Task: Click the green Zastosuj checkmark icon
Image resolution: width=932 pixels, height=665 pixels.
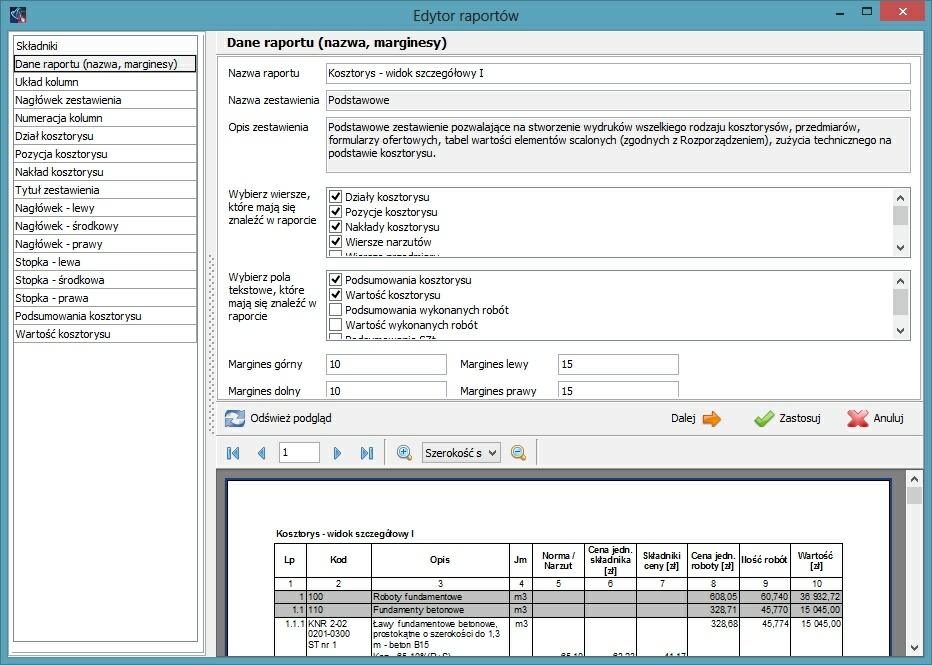Action: pyautogui.click(x=764, y=419)
